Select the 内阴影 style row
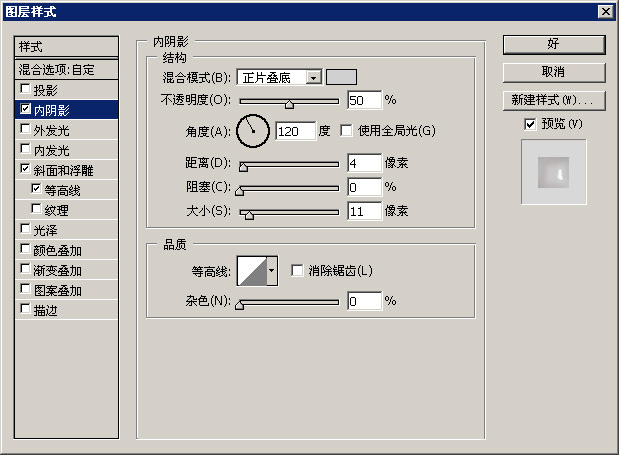The image size is (619, 455). tap(66, 110)
